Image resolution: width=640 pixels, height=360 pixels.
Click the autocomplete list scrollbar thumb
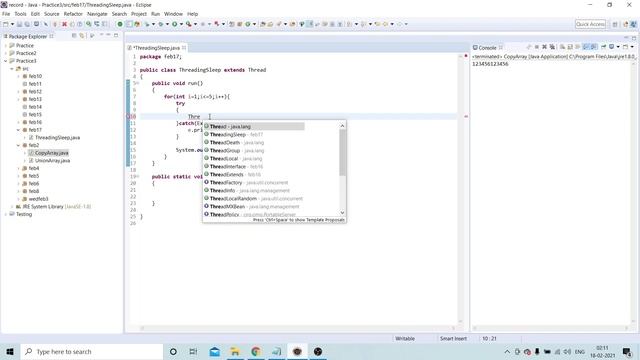click(x=342, y=153)
